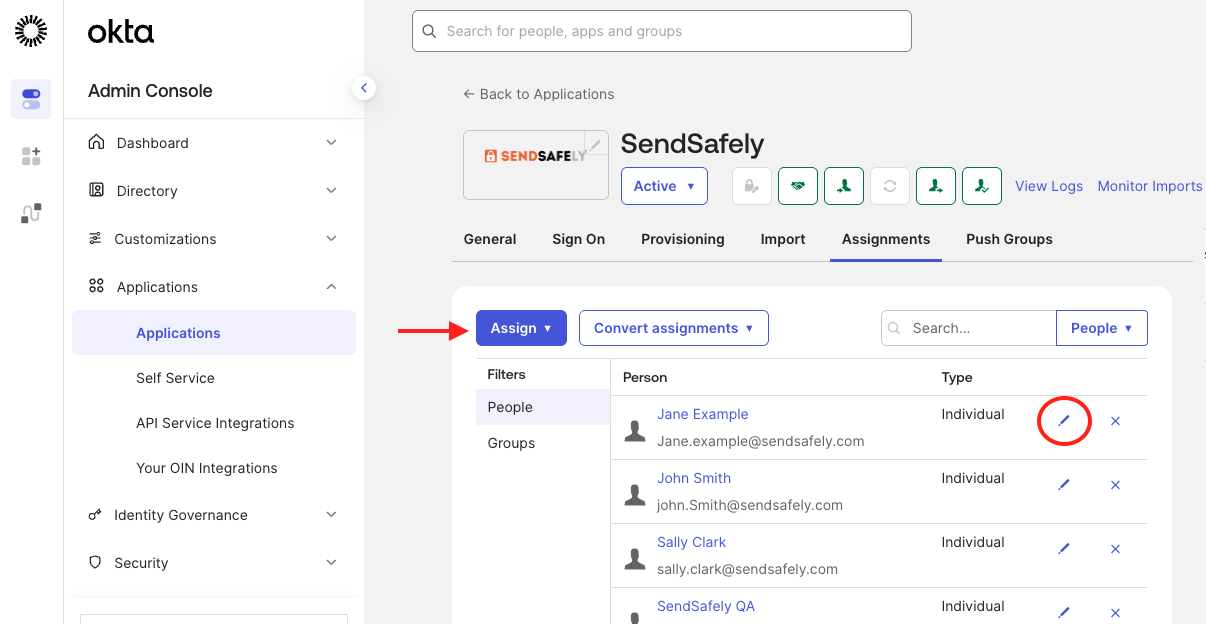Click the Dashboard home icon

click(x=96, y=142)
